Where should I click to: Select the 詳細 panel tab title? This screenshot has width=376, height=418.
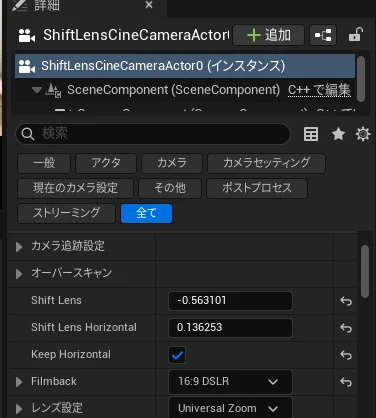47,5
